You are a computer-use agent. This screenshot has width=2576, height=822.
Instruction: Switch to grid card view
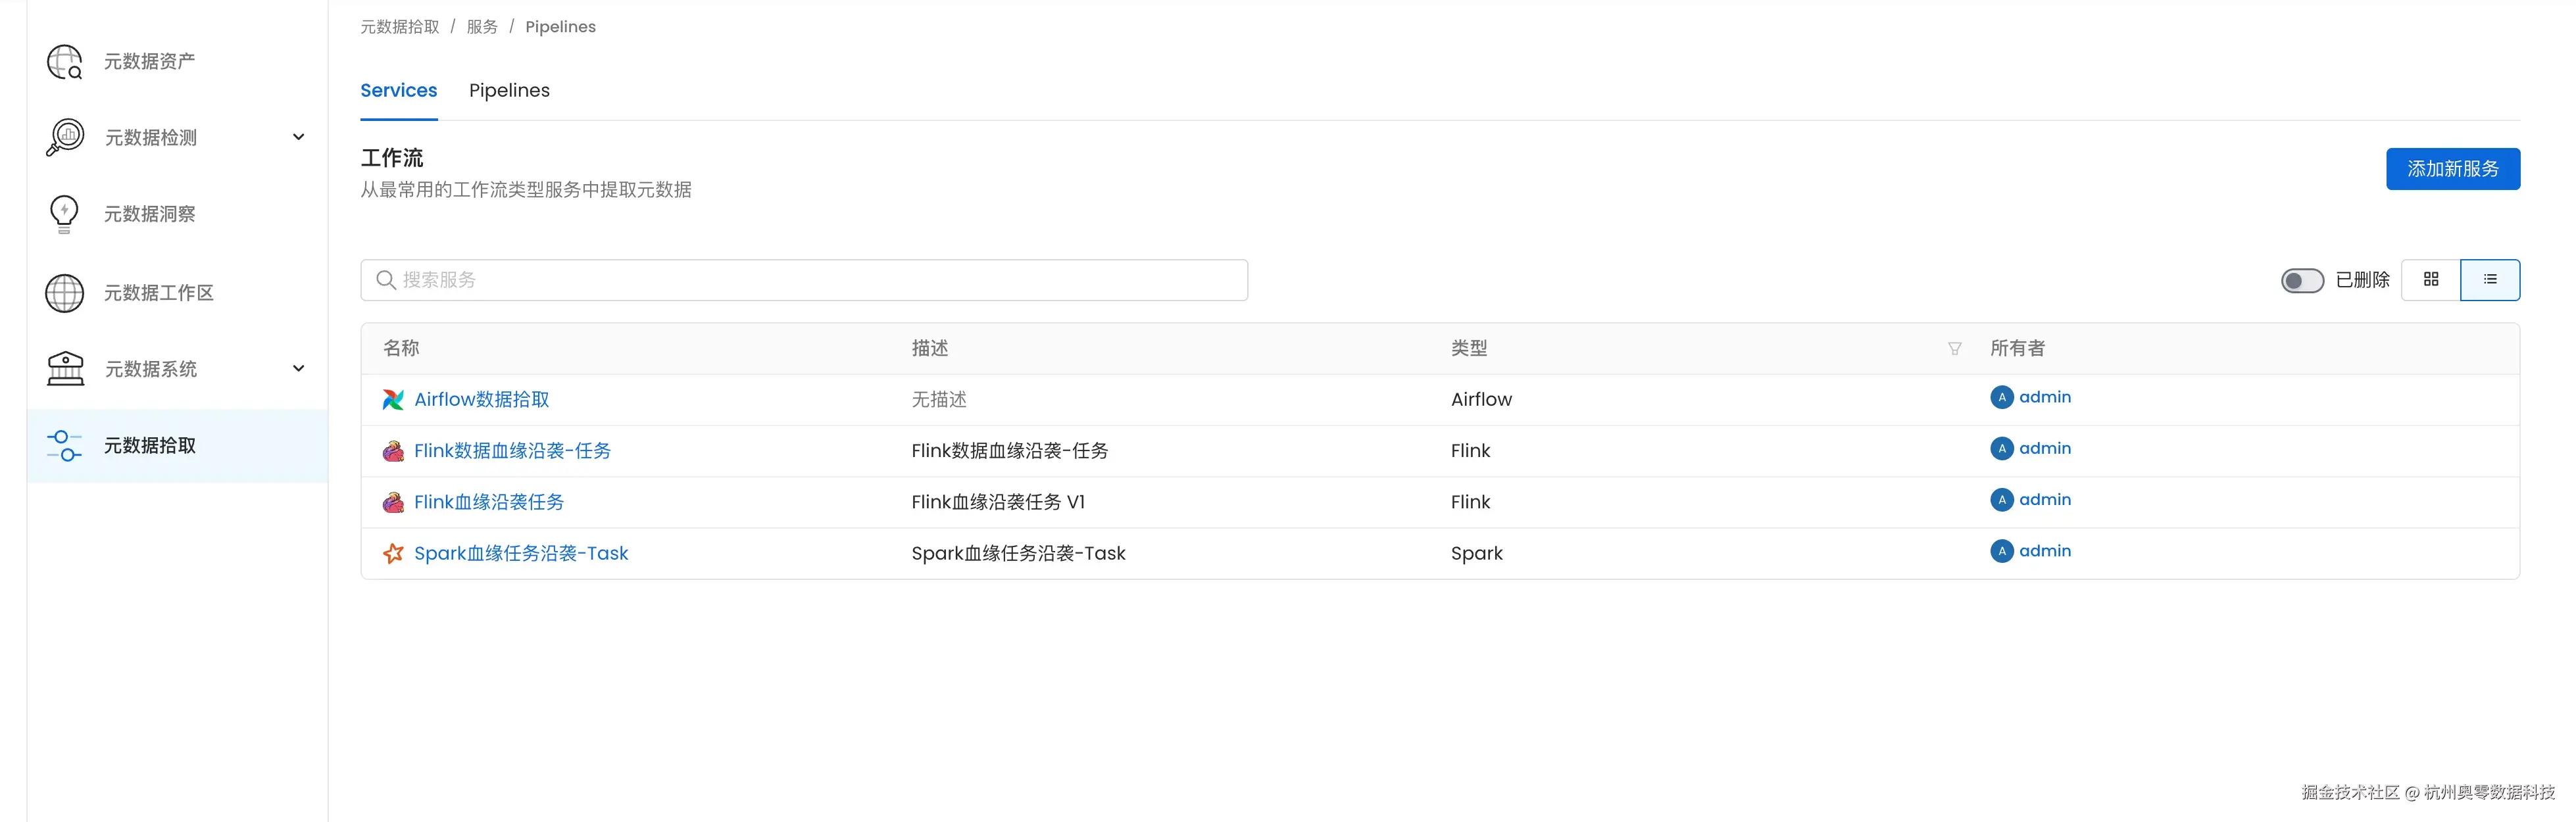pyautogui.click(x=2432, y=280)
